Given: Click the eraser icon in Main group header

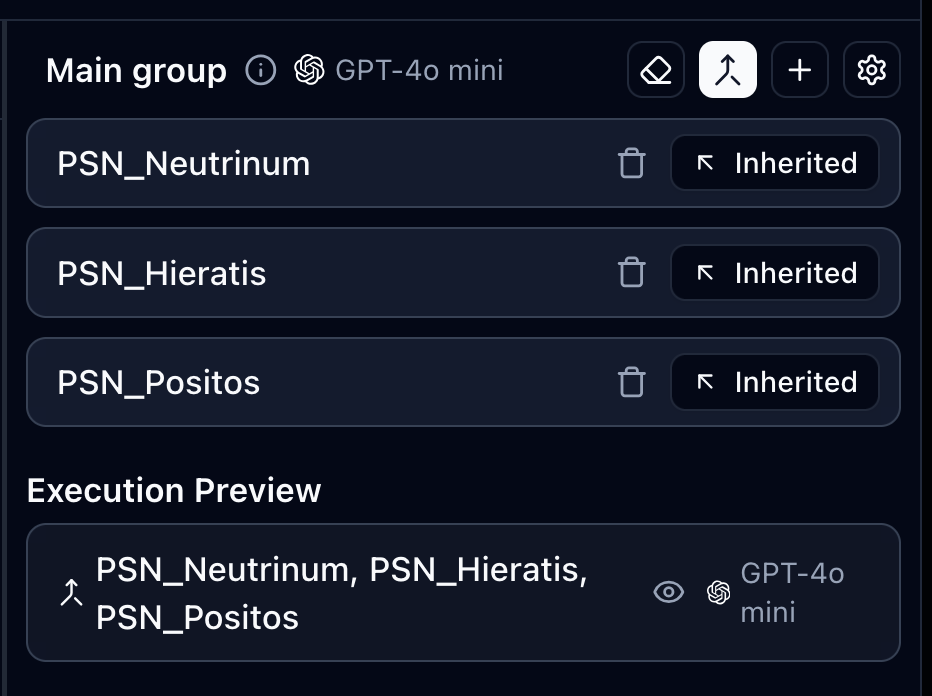Looking at the screenshot, I should point(656,70).
